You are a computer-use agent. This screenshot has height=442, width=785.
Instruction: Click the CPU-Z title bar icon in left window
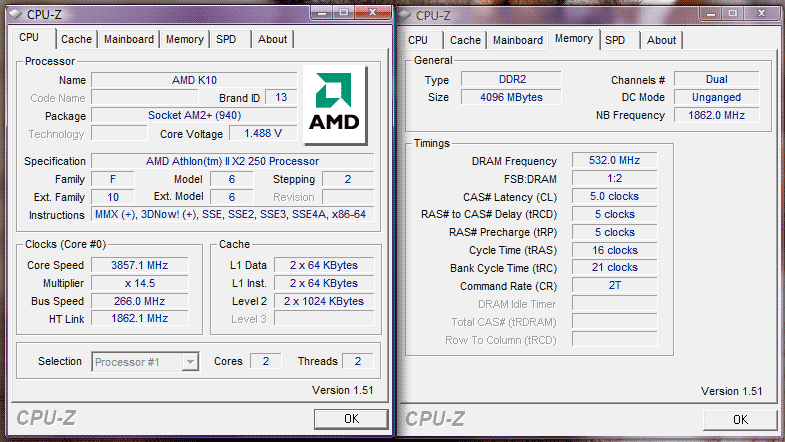16,14
